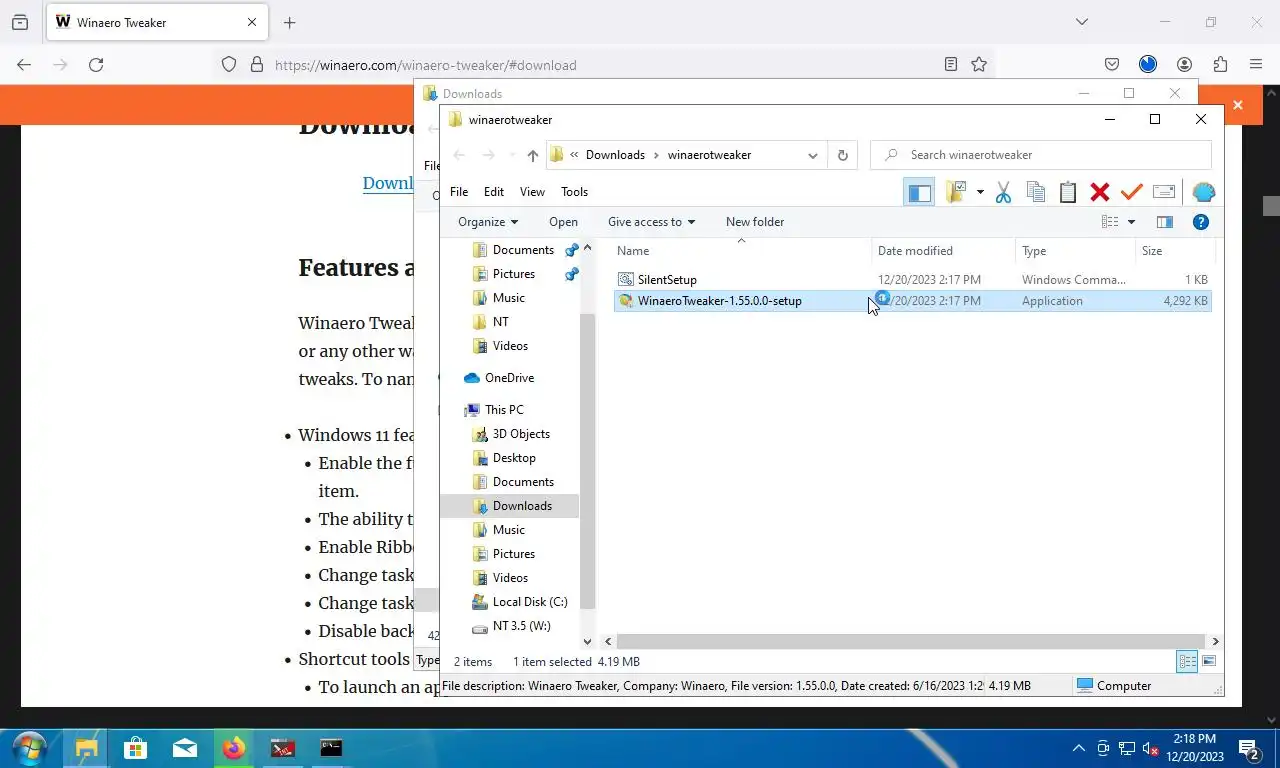Go back in Explorer navigation
The image size is (1280, 768).
click(459, 155)
